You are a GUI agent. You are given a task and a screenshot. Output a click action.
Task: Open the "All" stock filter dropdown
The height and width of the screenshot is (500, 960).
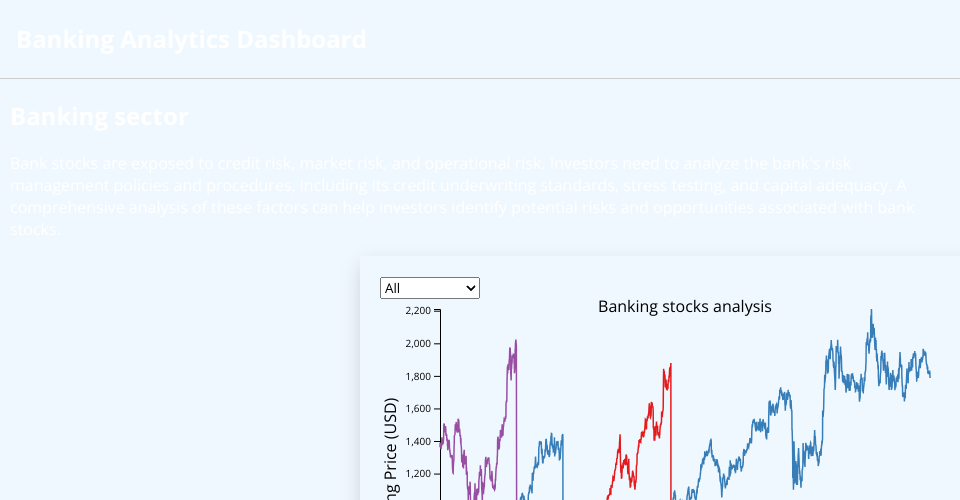(x=430, y=288)
